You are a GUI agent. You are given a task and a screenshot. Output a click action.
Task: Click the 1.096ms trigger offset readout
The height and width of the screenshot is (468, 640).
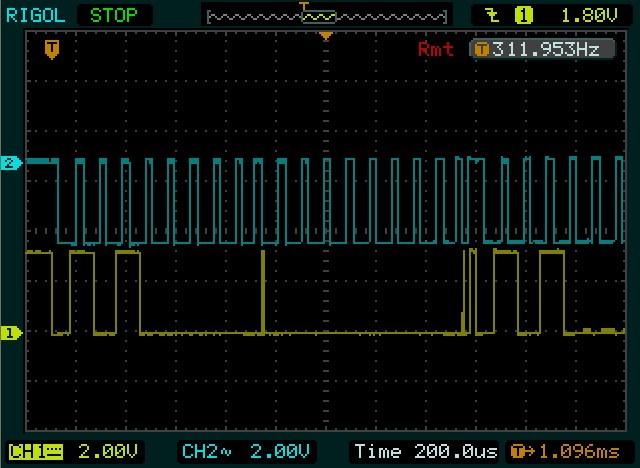point(567,451)
